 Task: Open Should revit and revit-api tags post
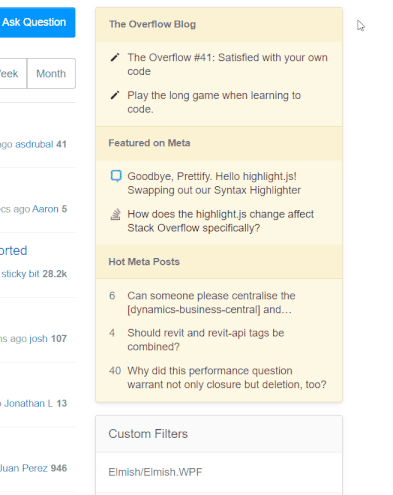pyautogui.click(x=206, y=340)
